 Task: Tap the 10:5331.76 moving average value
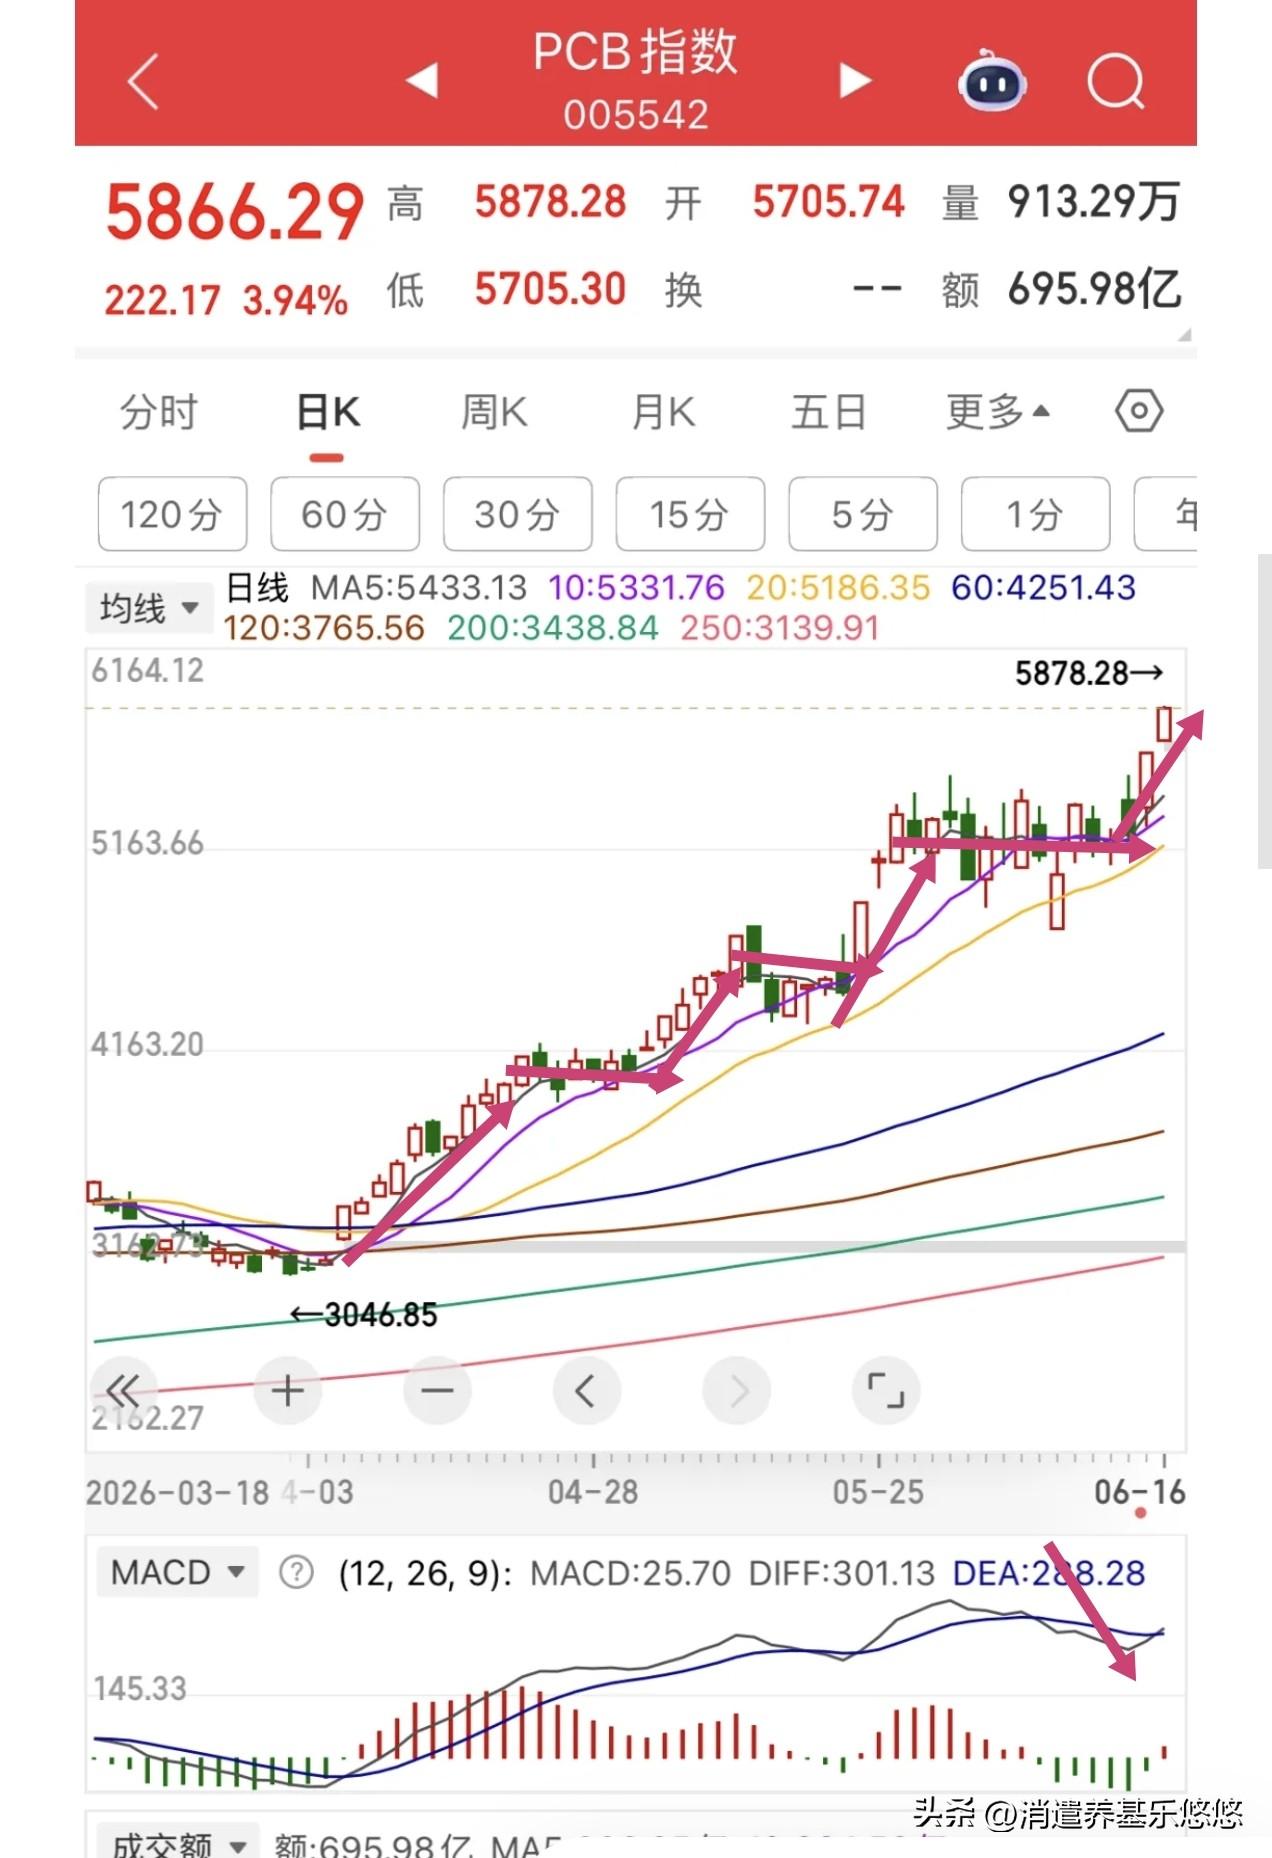click(x=636, y=587)
